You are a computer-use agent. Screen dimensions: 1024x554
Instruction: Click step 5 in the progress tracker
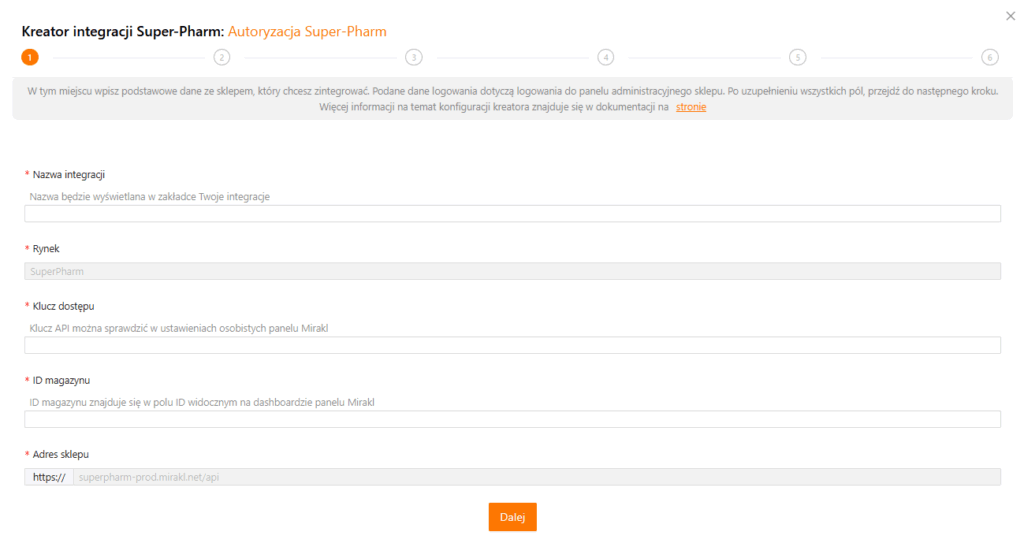[797, 57]
